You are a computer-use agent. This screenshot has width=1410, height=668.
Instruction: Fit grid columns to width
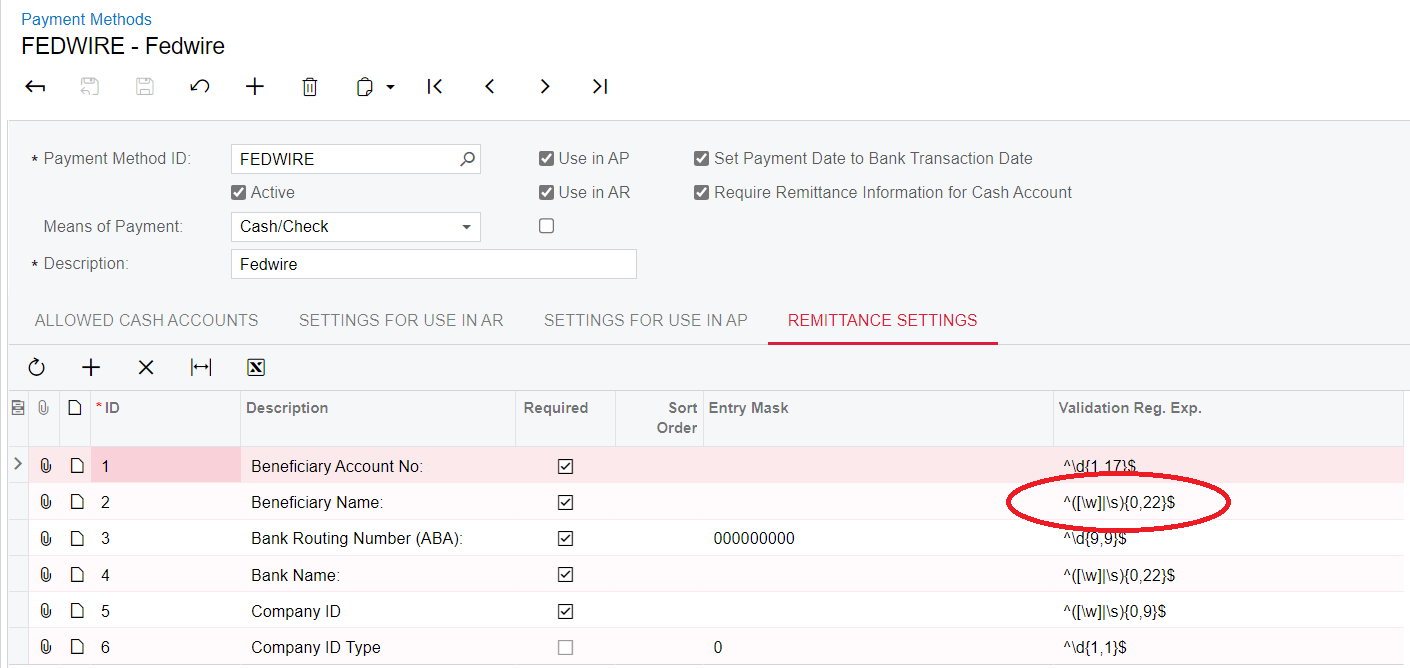click(201, 368)
